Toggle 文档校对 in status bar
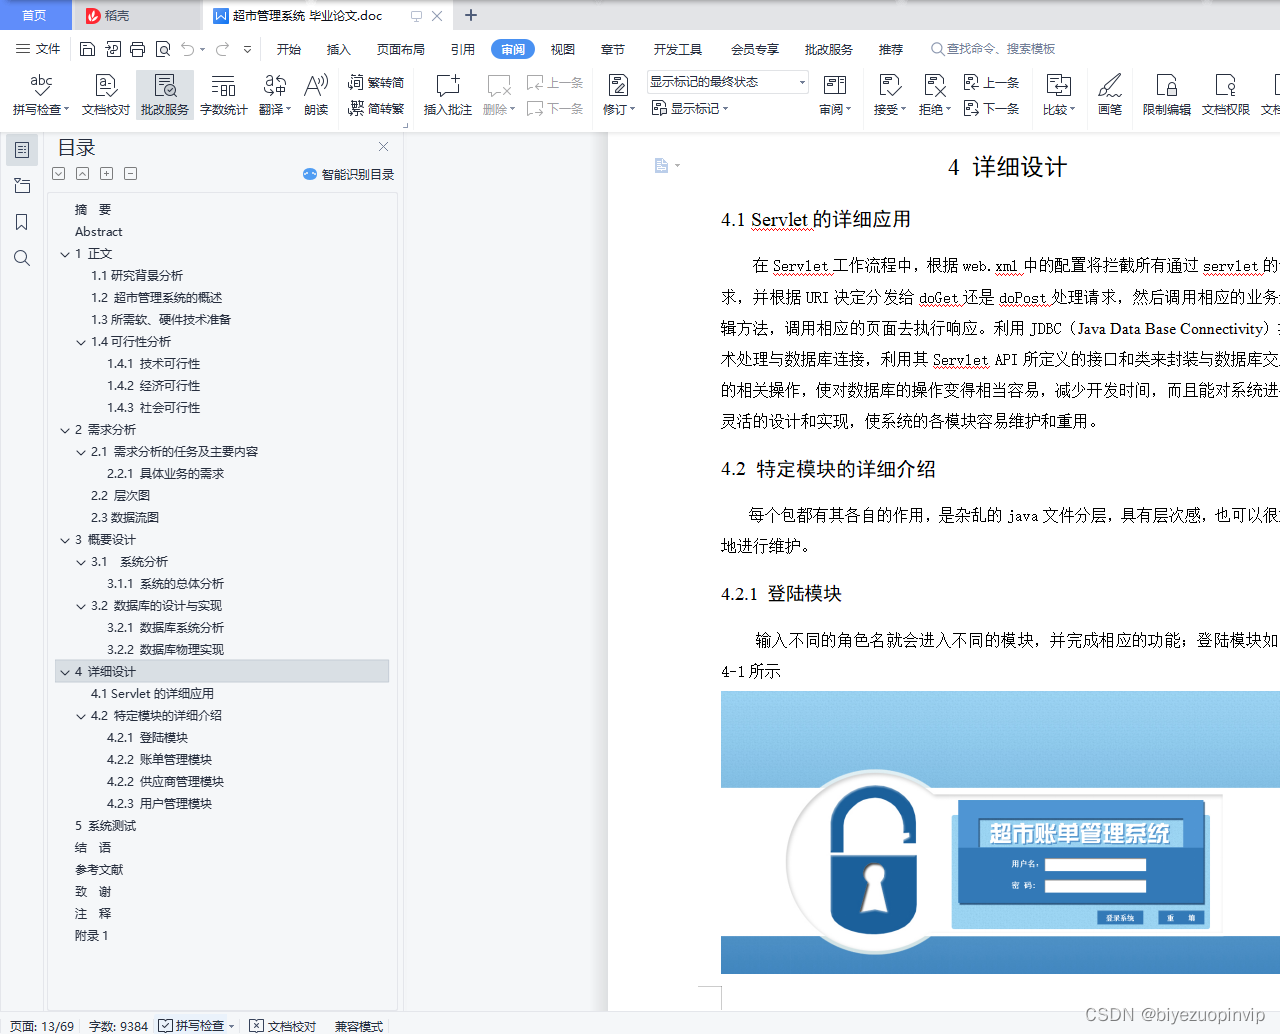1280x1034 pixels. [283, 1025]
